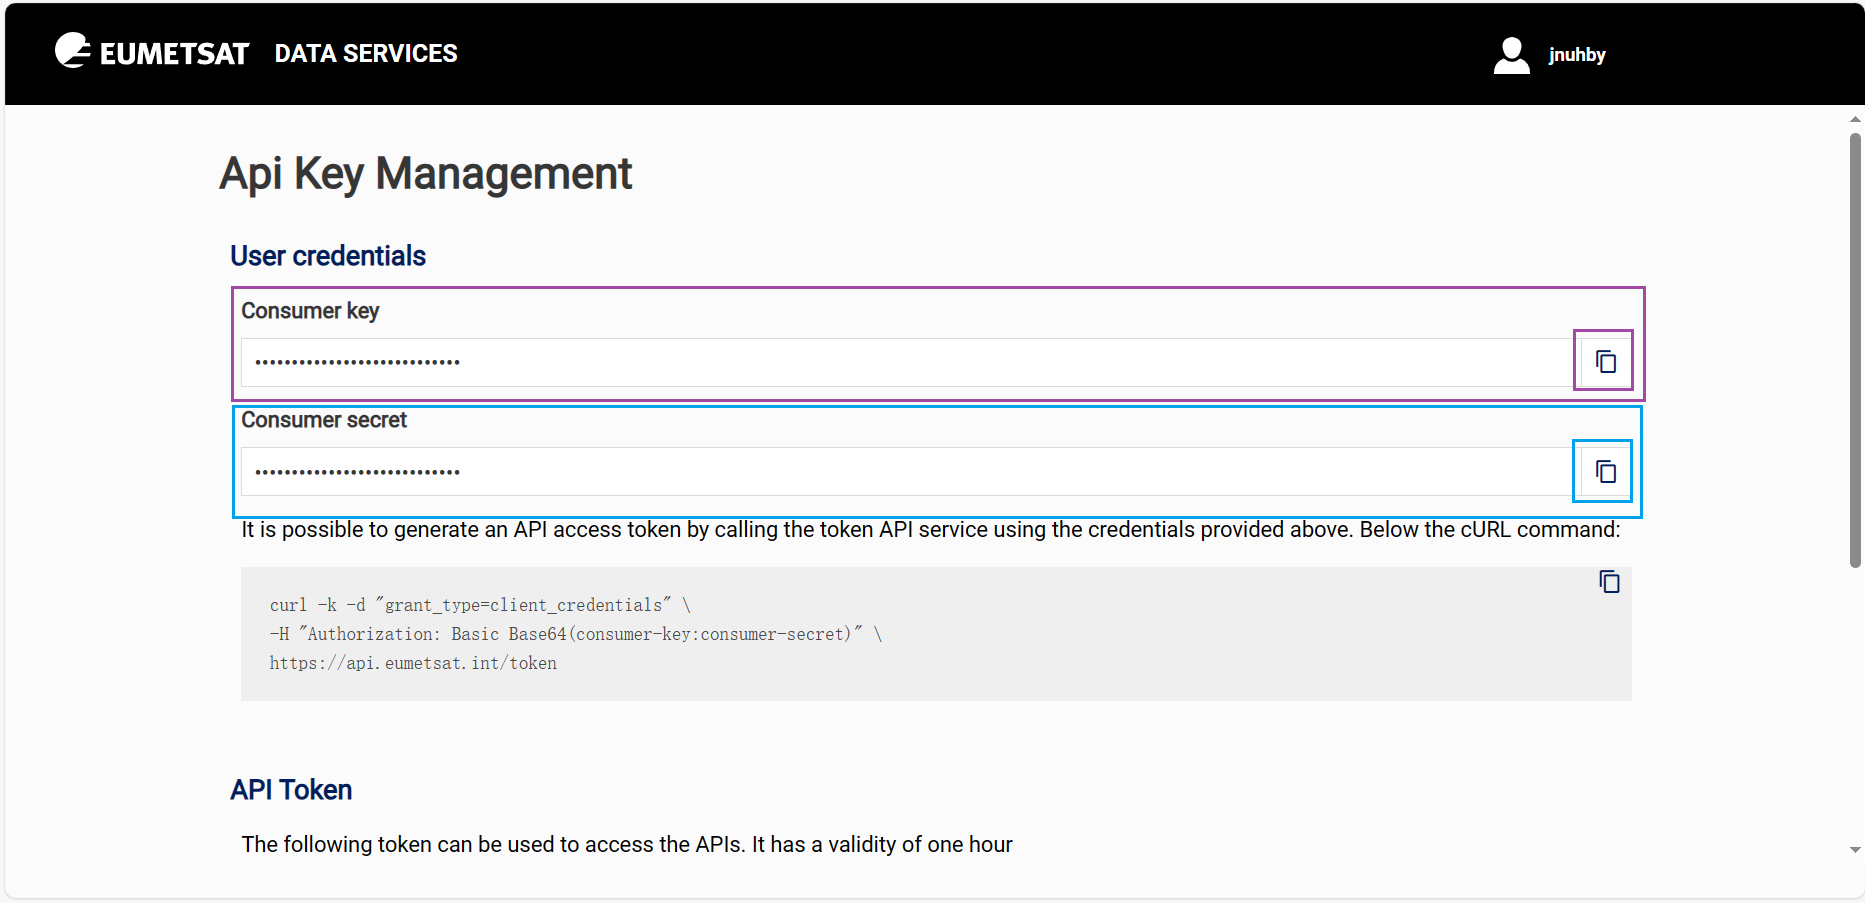1865x903 pixels.
Task: Click the 'https://api.eumetsat.int/token' line
Action: tap(413, 663)
